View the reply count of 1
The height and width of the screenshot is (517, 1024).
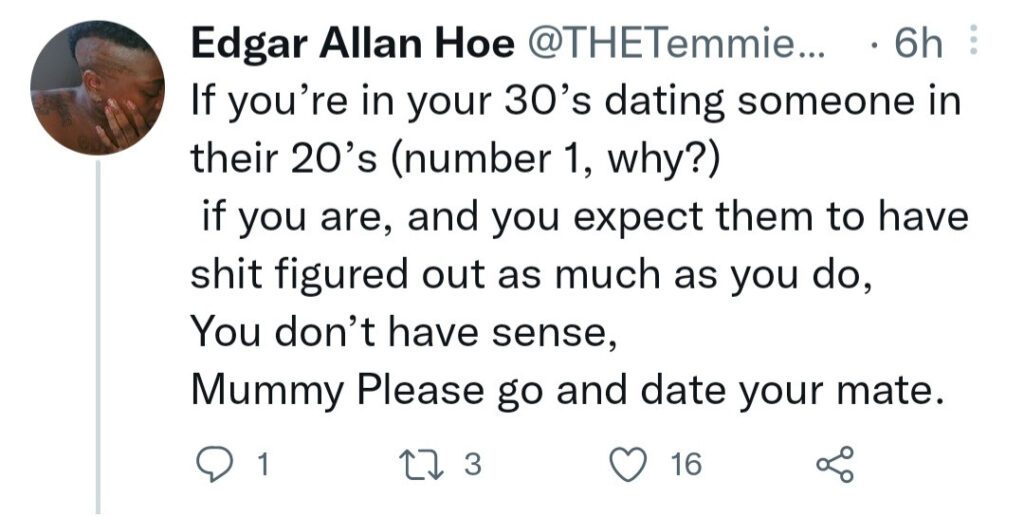tap(262, 464)
